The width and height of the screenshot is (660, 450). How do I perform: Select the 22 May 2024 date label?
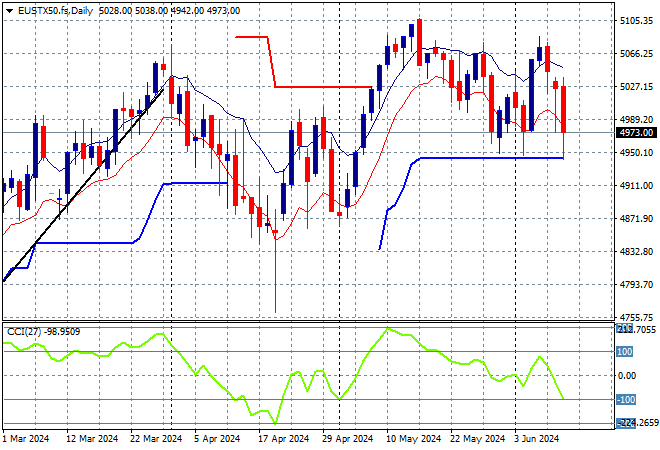tap(477, 439)
